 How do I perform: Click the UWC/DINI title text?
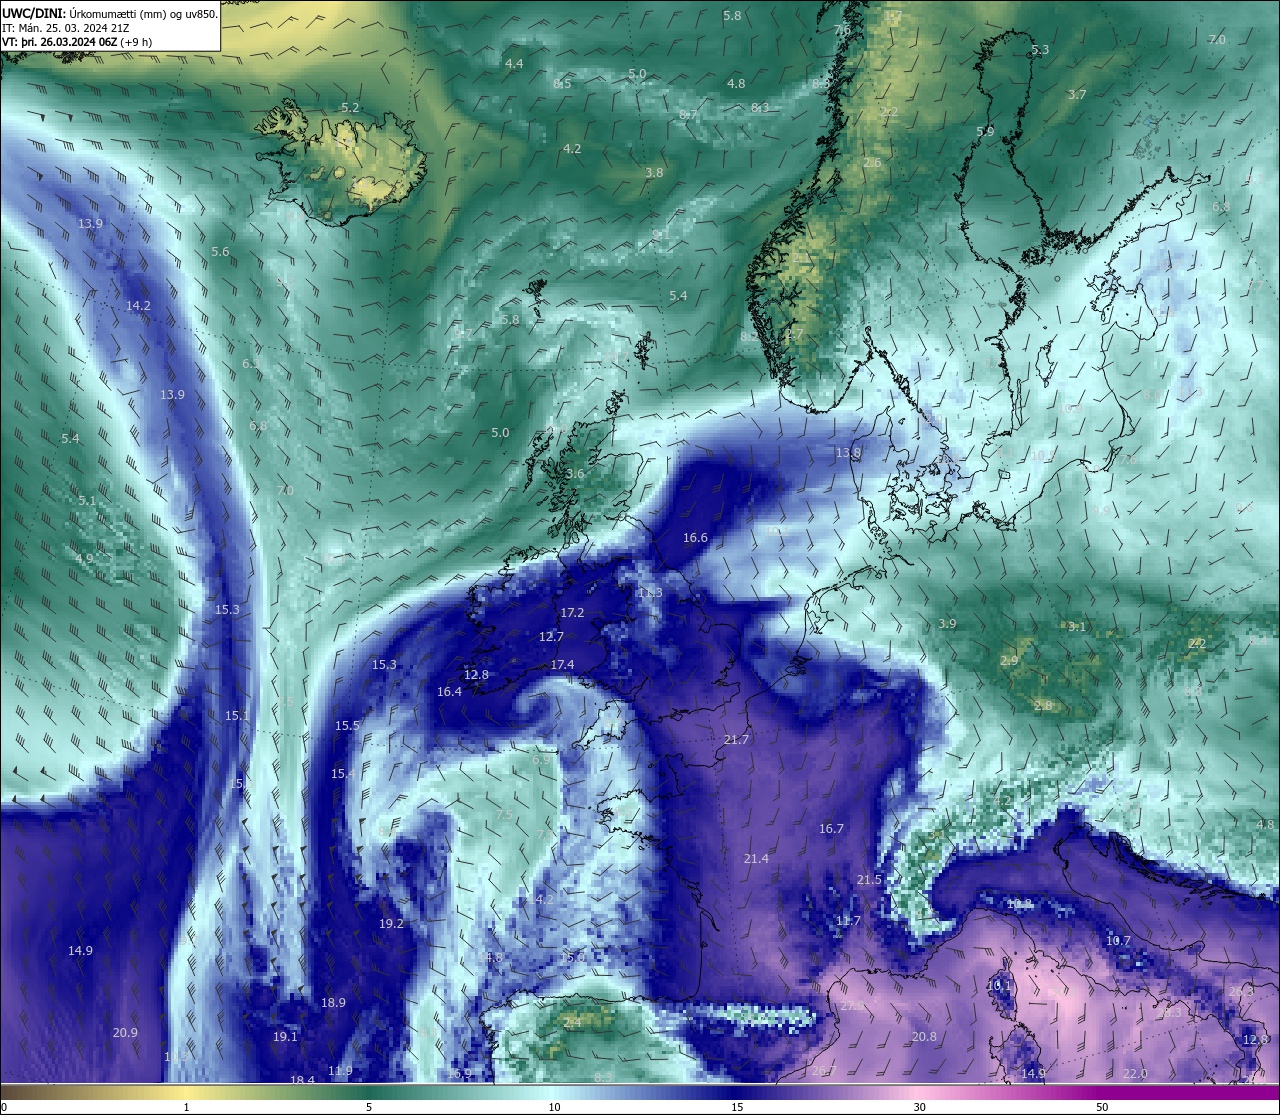pos(33,13)
